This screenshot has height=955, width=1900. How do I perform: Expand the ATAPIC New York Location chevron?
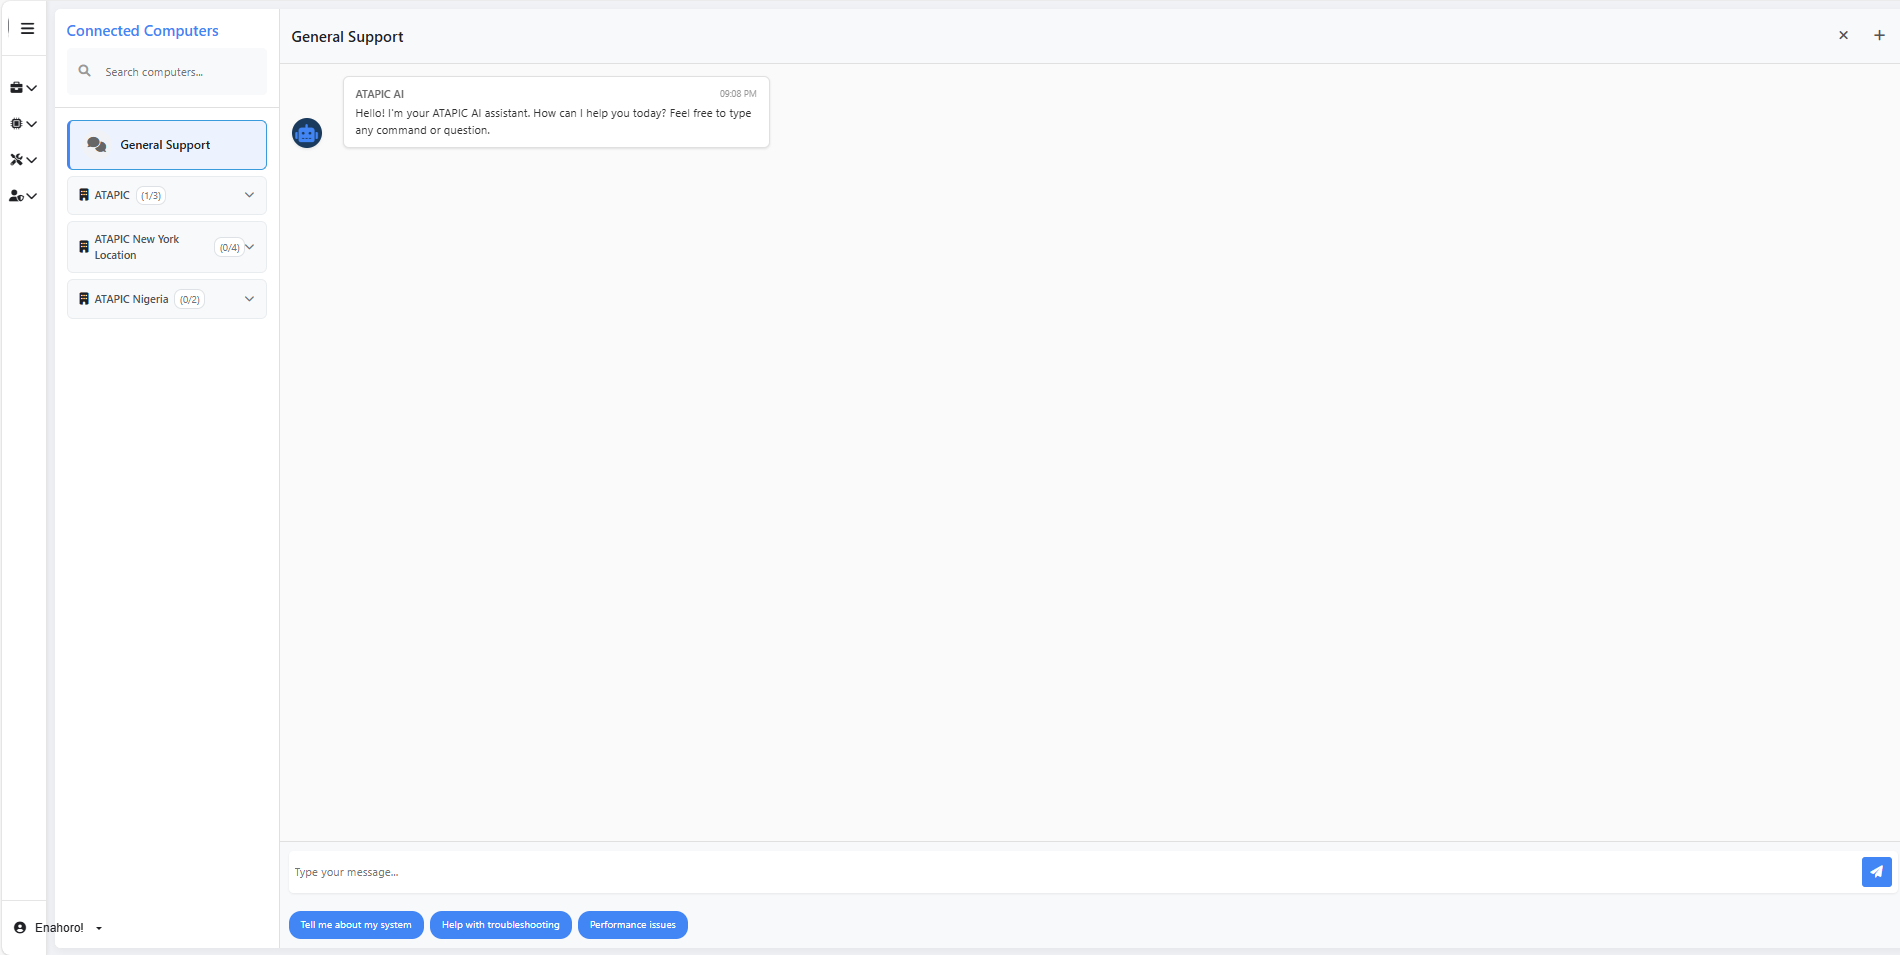[250, 247]
